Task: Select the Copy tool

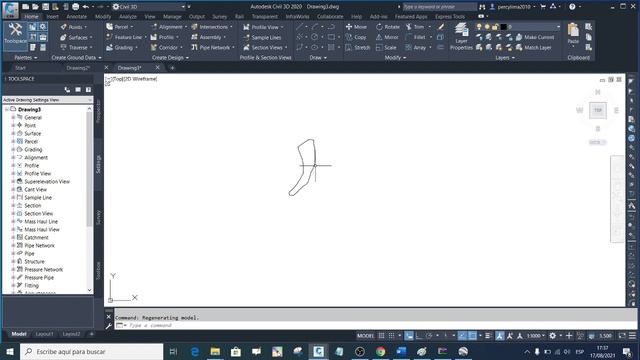Action: tap(356, 37)
